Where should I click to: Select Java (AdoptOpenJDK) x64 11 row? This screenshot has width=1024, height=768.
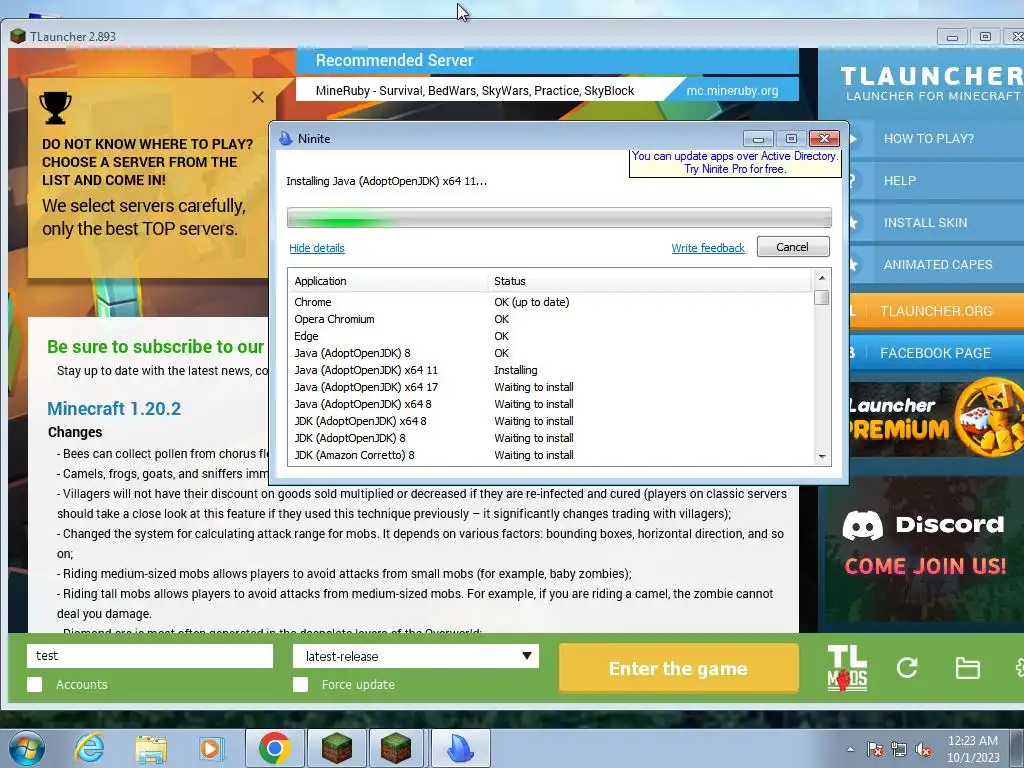(552, 370)
